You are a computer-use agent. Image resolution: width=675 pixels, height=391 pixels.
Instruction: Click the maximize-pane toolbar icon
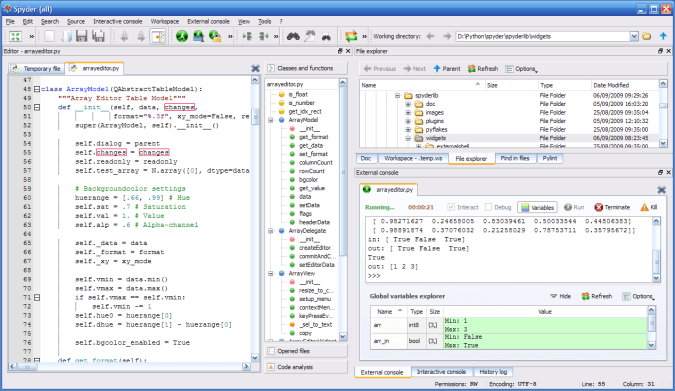click(x=15, y=36)
